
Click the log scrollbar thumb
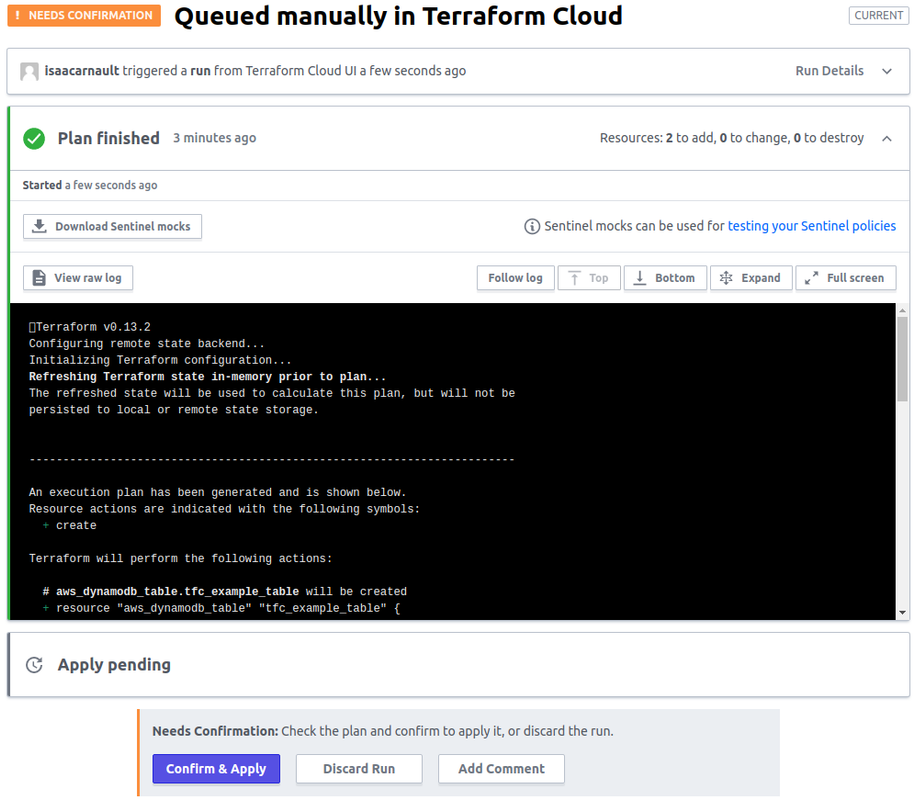tap(903, 359)
